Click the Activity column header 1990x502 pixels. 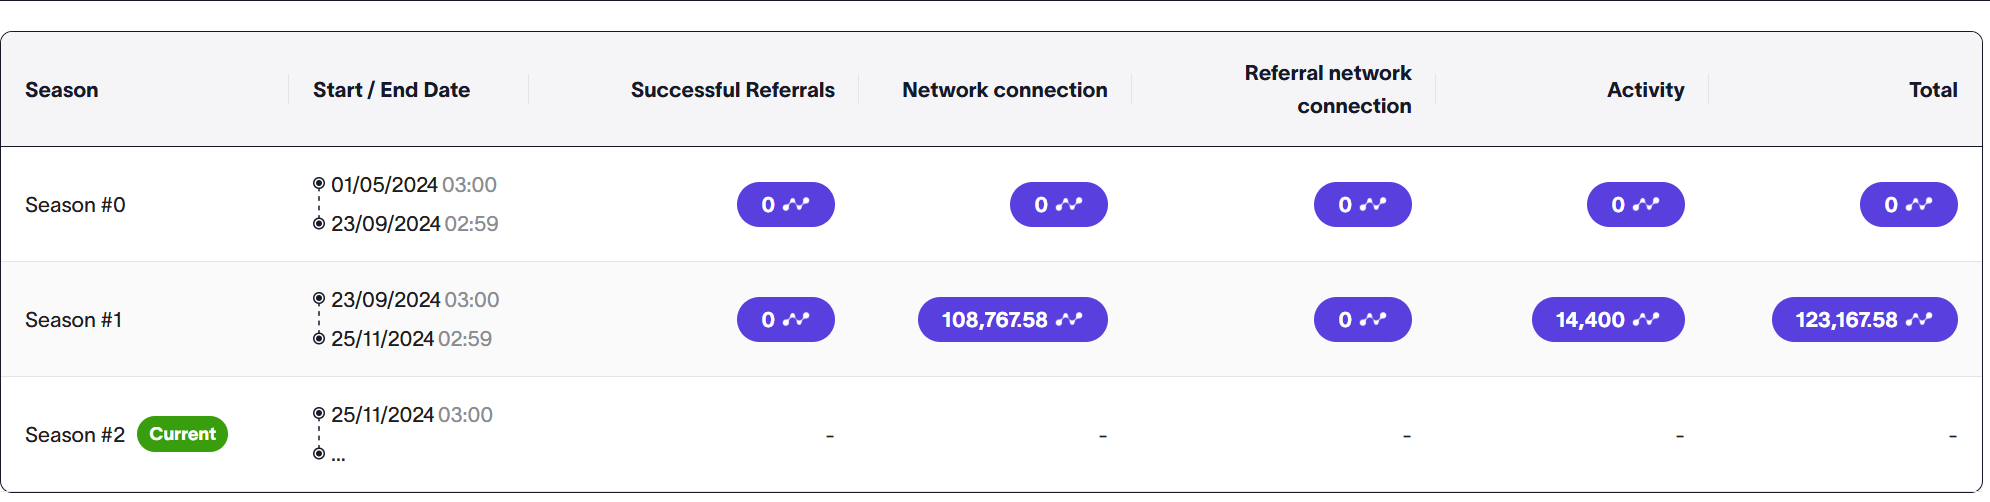point(1645,90)
